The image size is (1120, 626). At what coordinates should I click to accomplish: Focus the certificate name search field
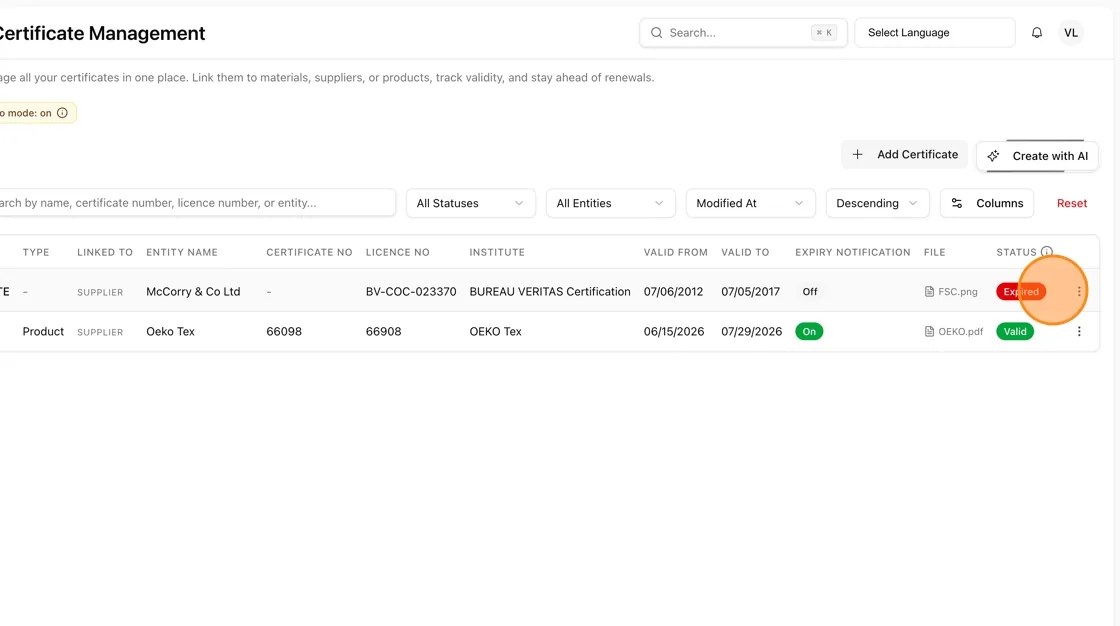coord(196,203)
